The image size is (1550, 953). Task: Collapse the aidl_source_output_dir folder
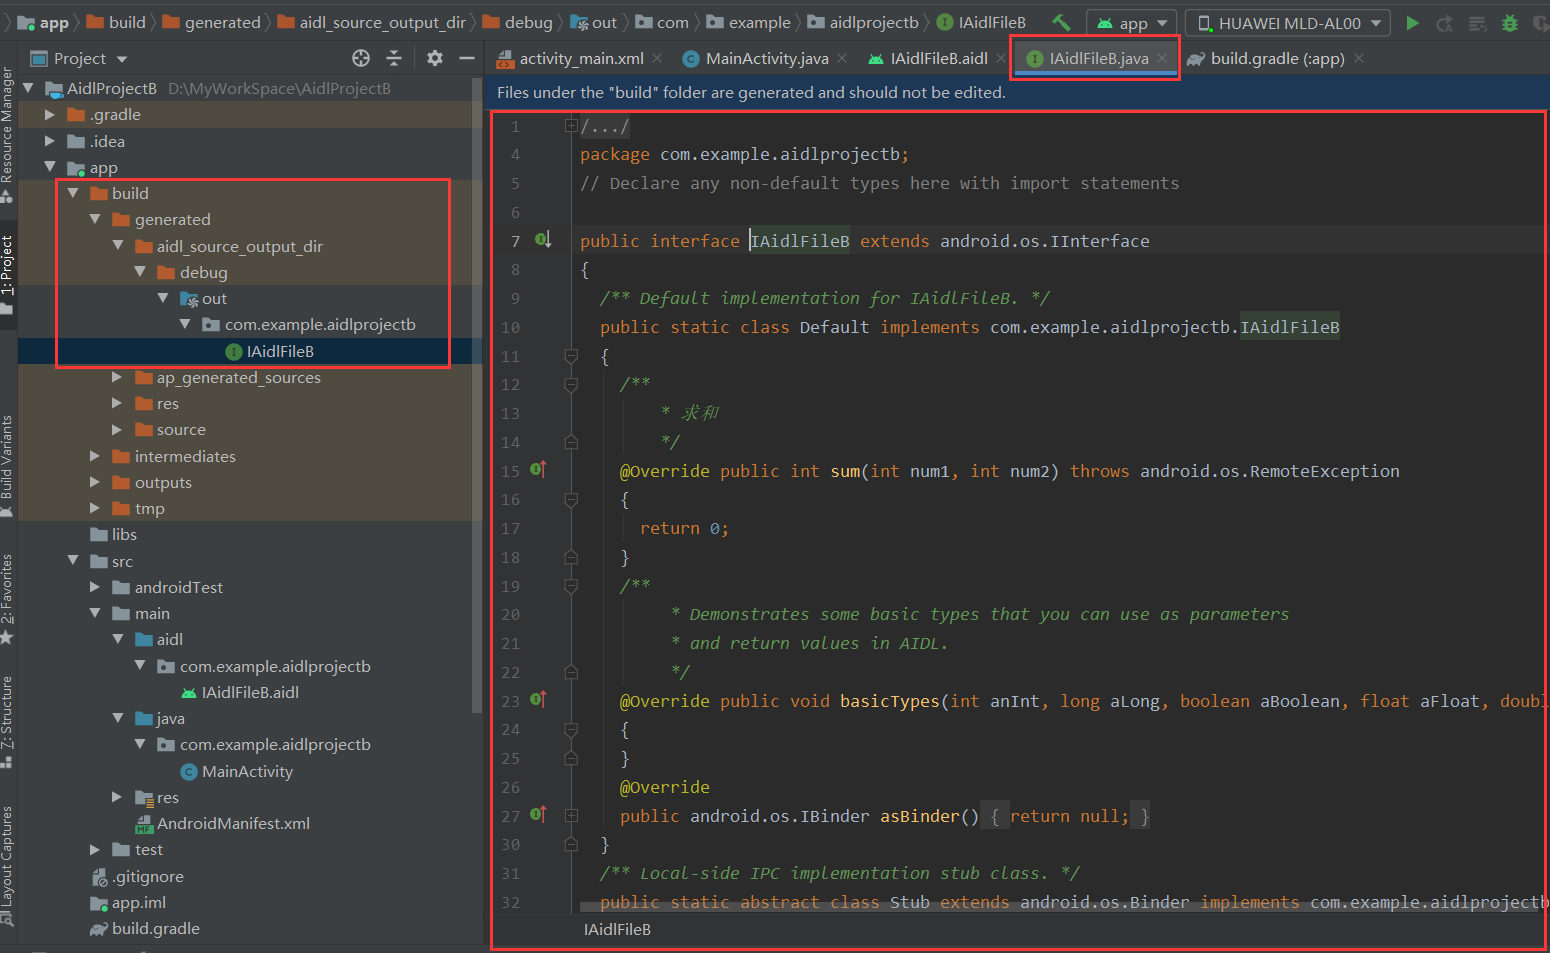(118, 246)
